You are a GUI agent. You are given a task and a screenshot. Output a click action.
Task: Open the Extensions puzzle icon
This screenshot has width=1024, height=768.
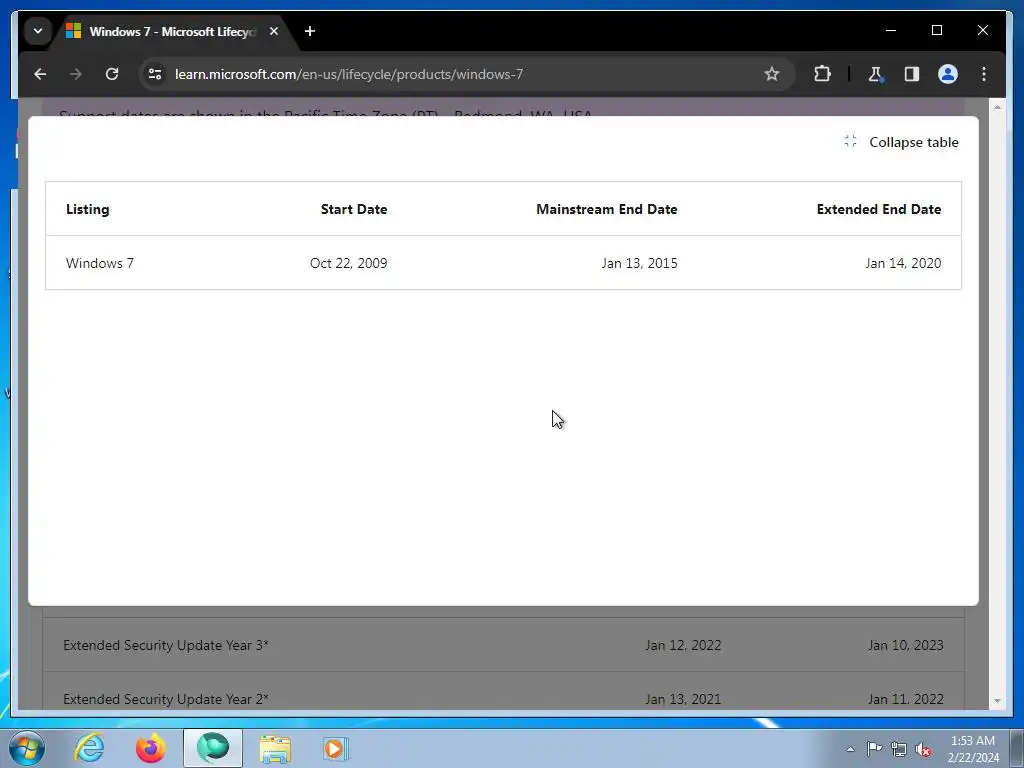pyautogui.click(x=822, y=74)
